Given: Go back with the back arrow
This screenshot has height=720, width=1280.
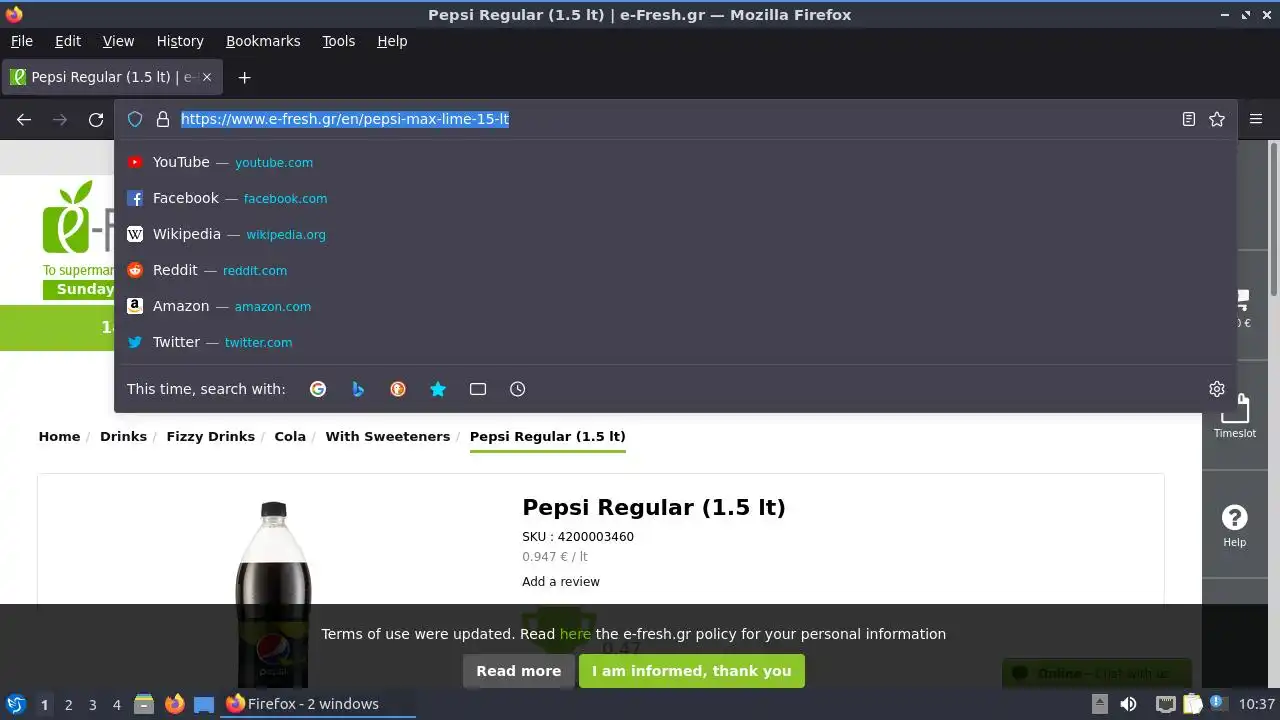Looking at the screenshot, I should 24,119.
